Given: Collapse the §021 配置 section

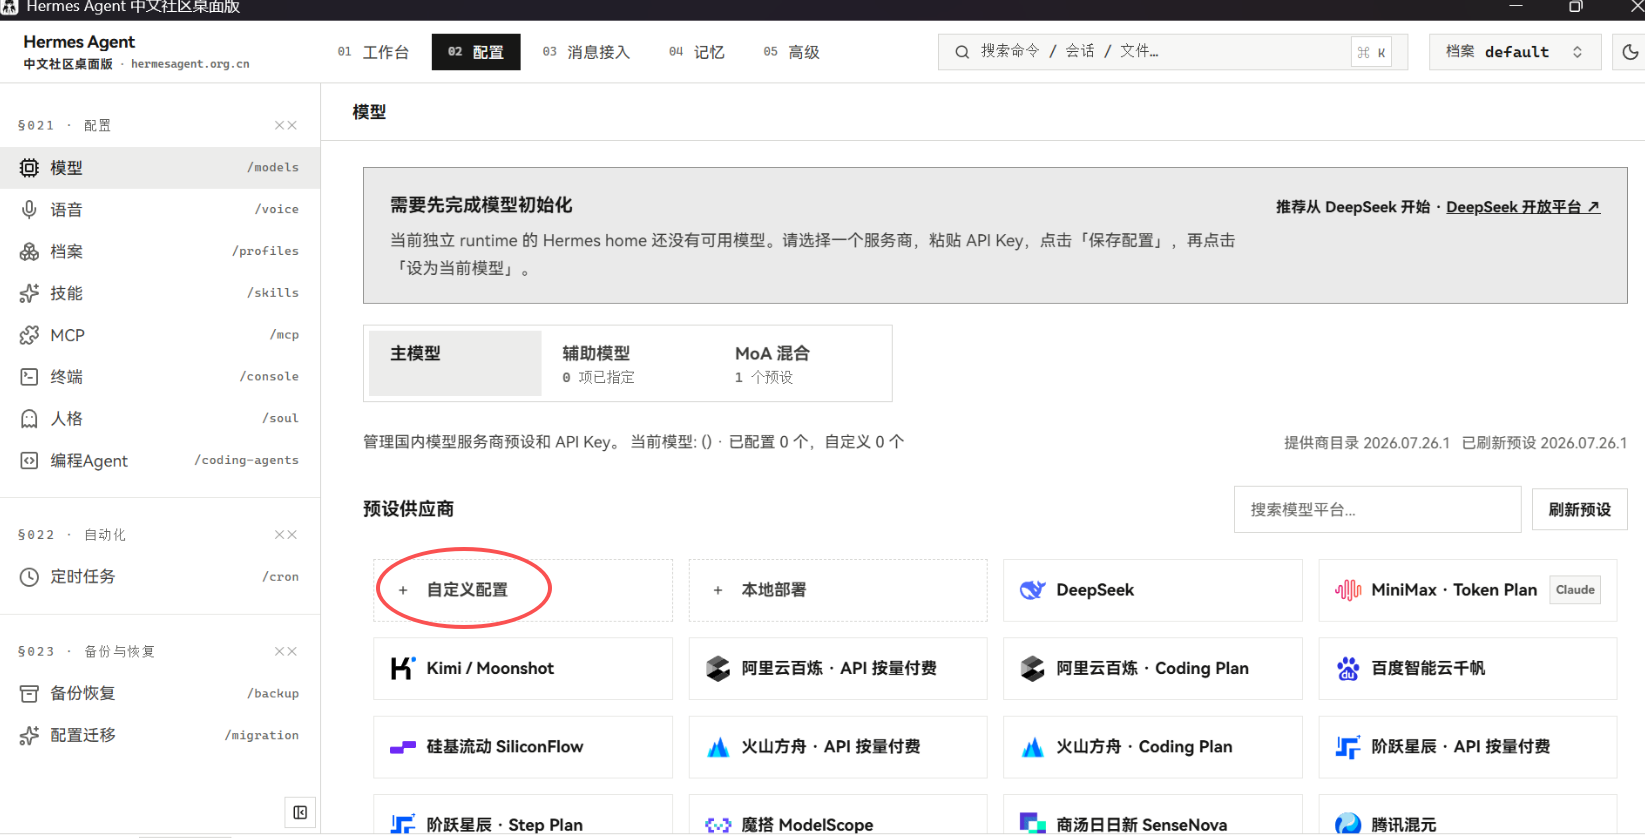Looking at the screenshot, I should tap(286, 125).
